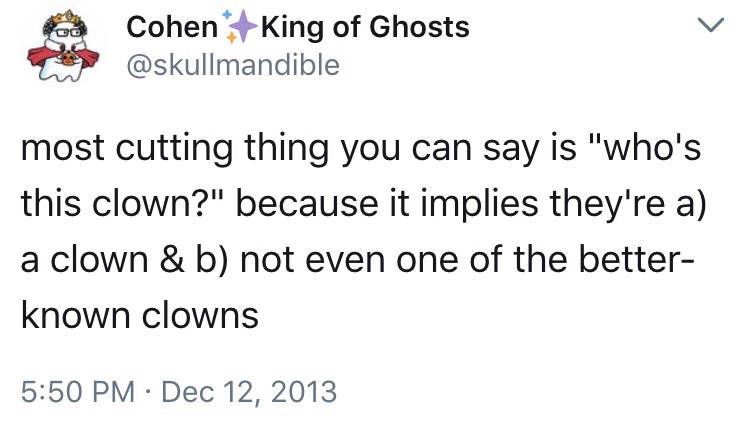Viewport: 750px width, 428px height.
Task: Click the word 'known' on last line
Action: pyautogui.click(x=69, y=315)
